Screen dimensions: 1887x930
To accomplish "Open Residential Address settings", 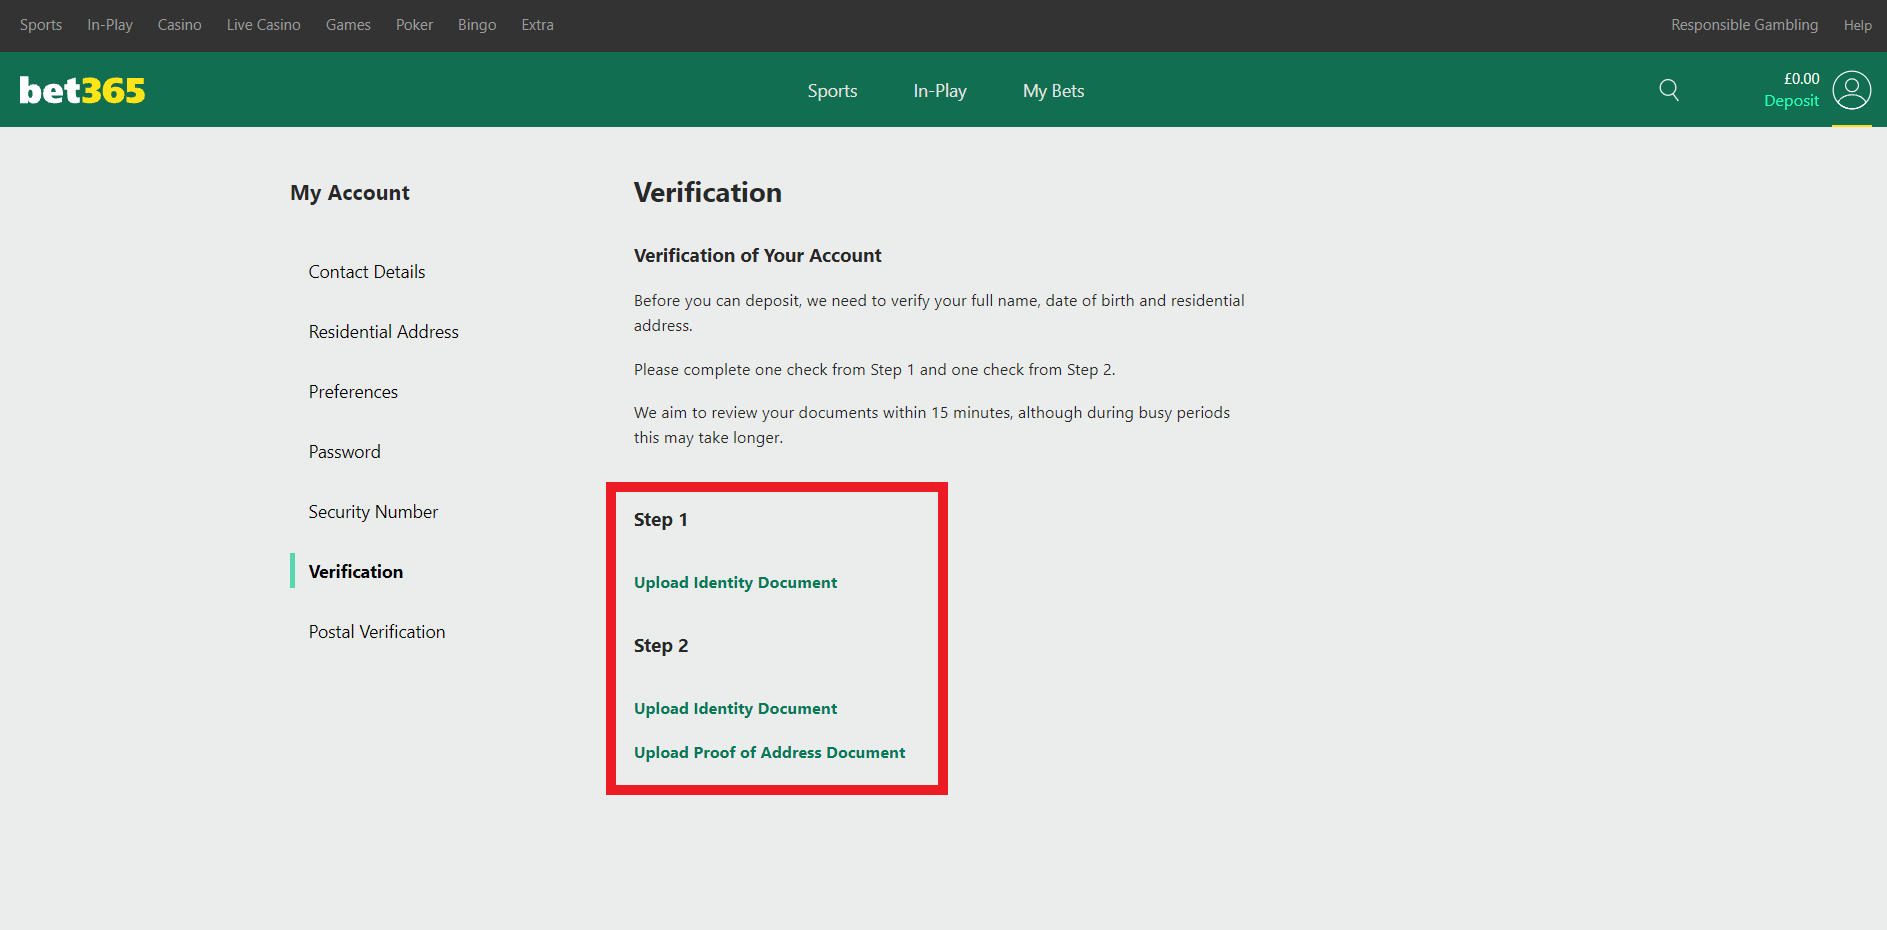I will [384, 332].
